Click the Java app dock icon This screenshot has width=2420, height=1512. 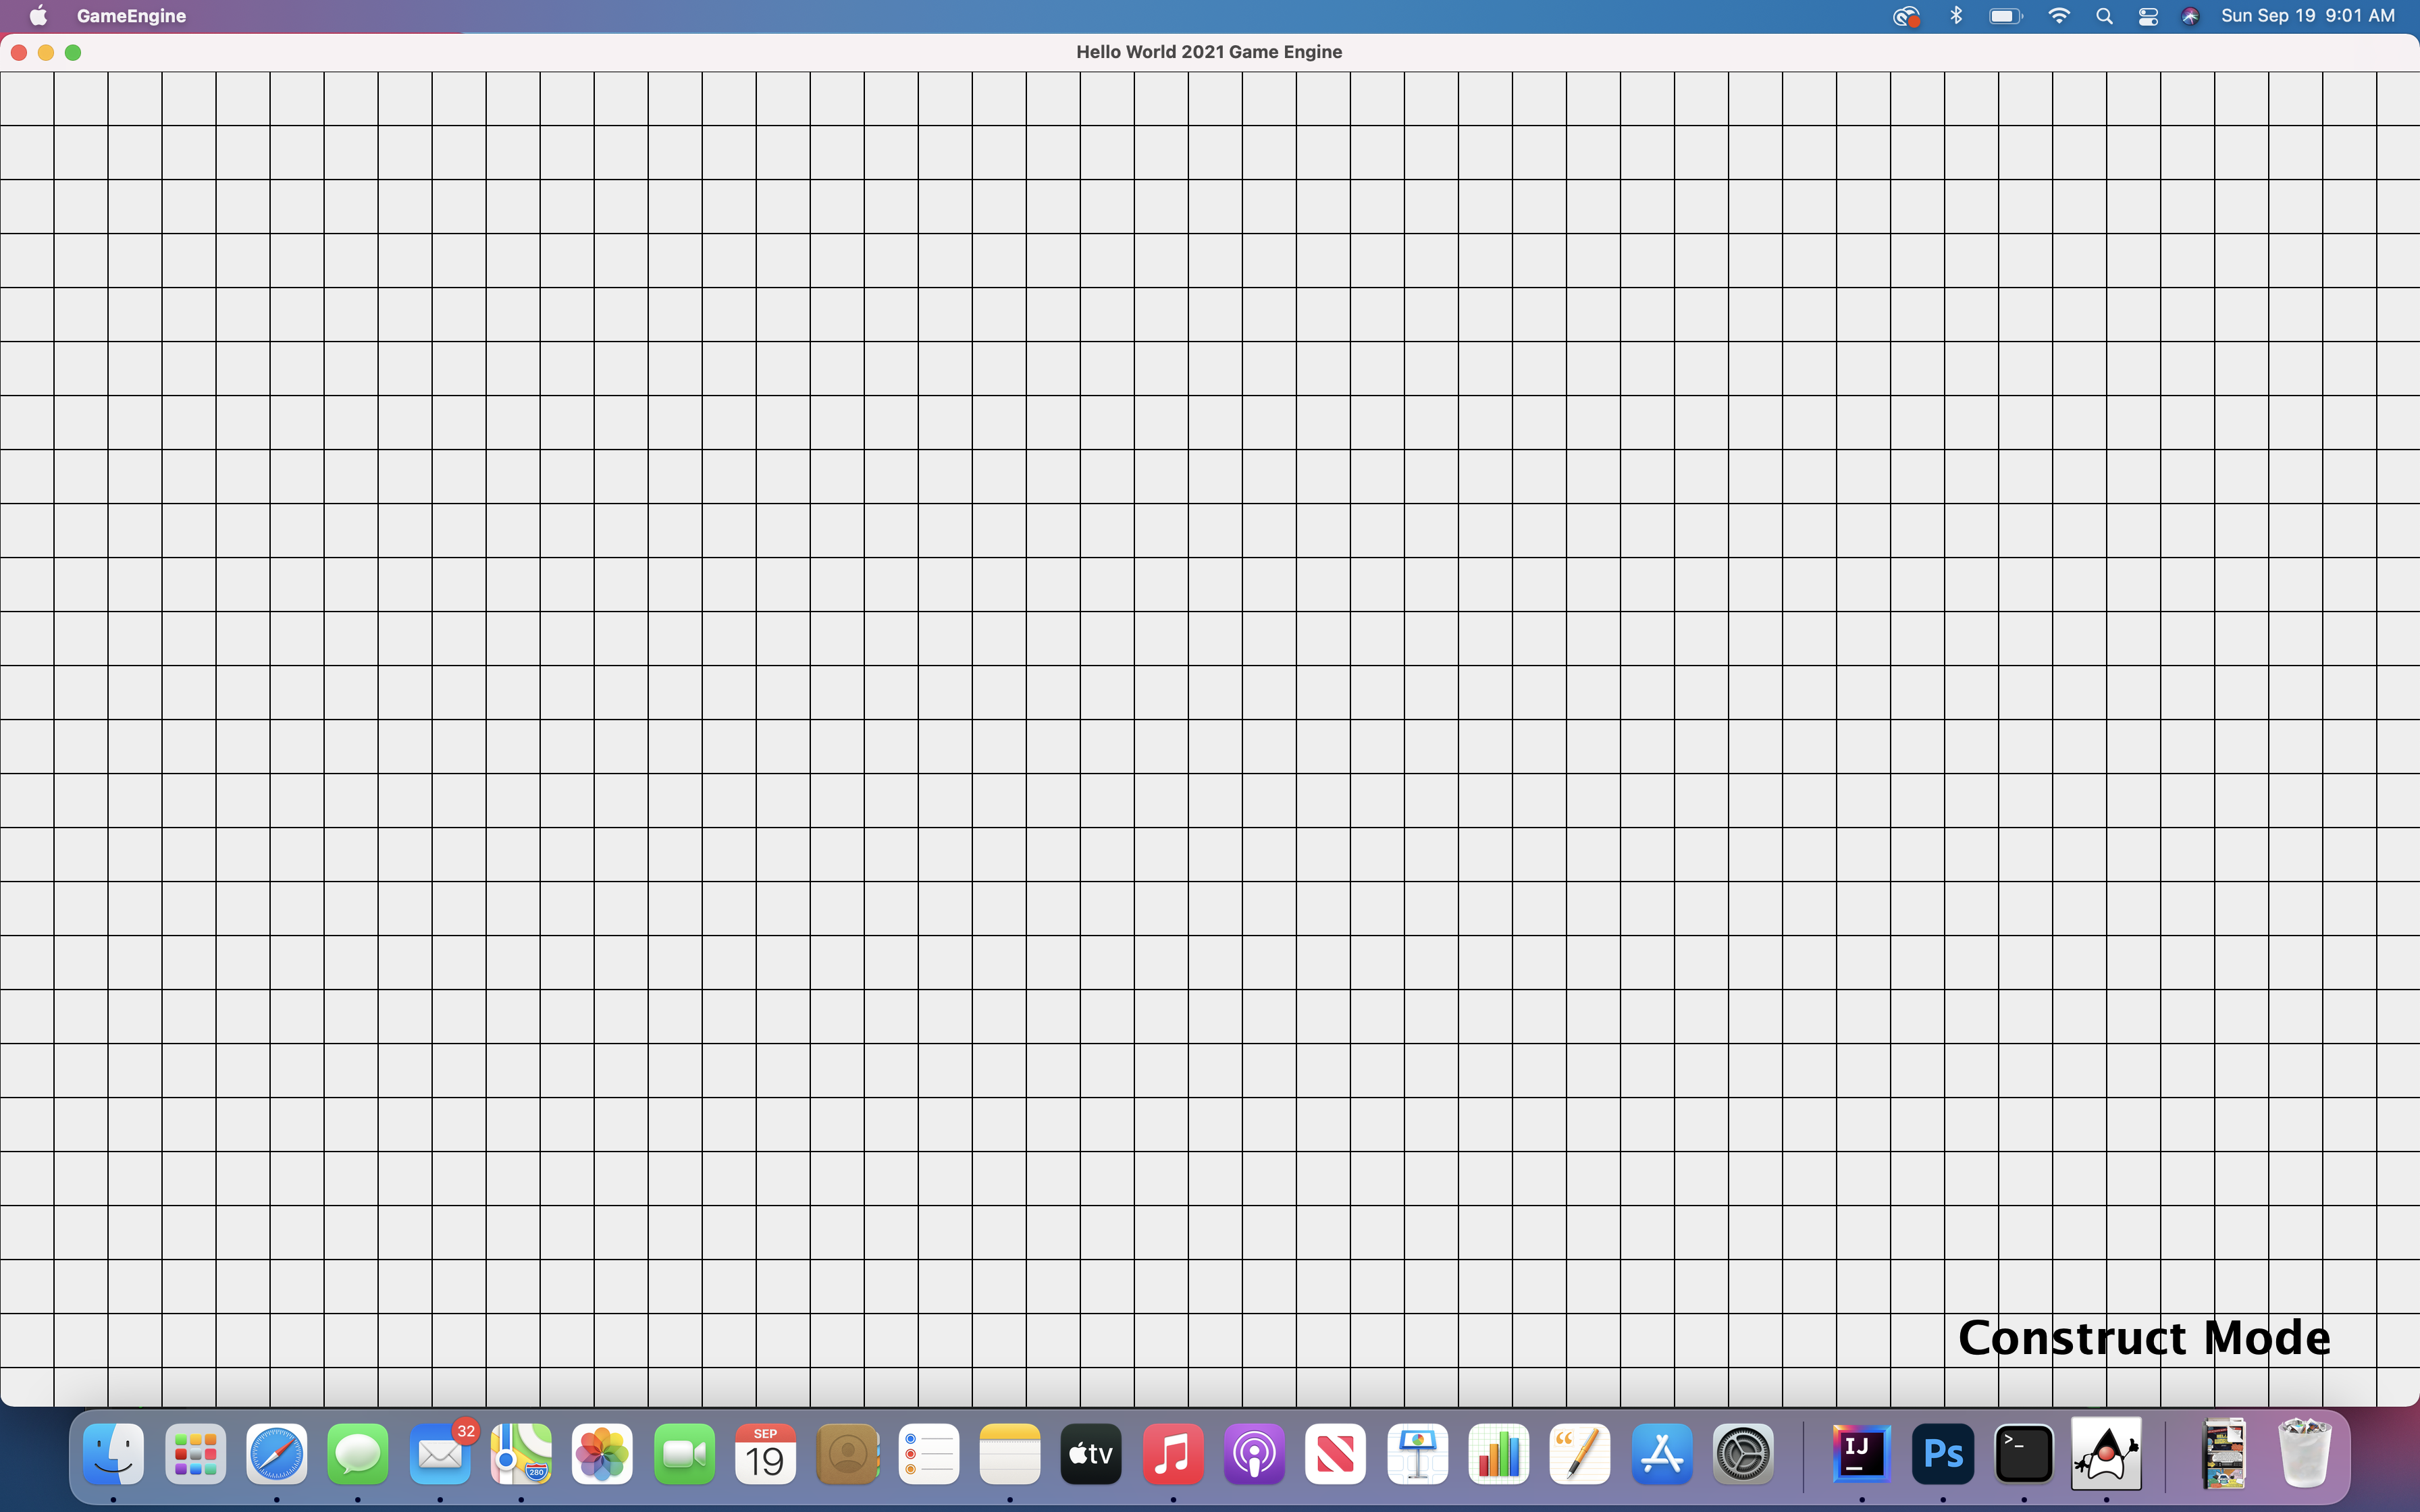click(x=2106, y=1453)
